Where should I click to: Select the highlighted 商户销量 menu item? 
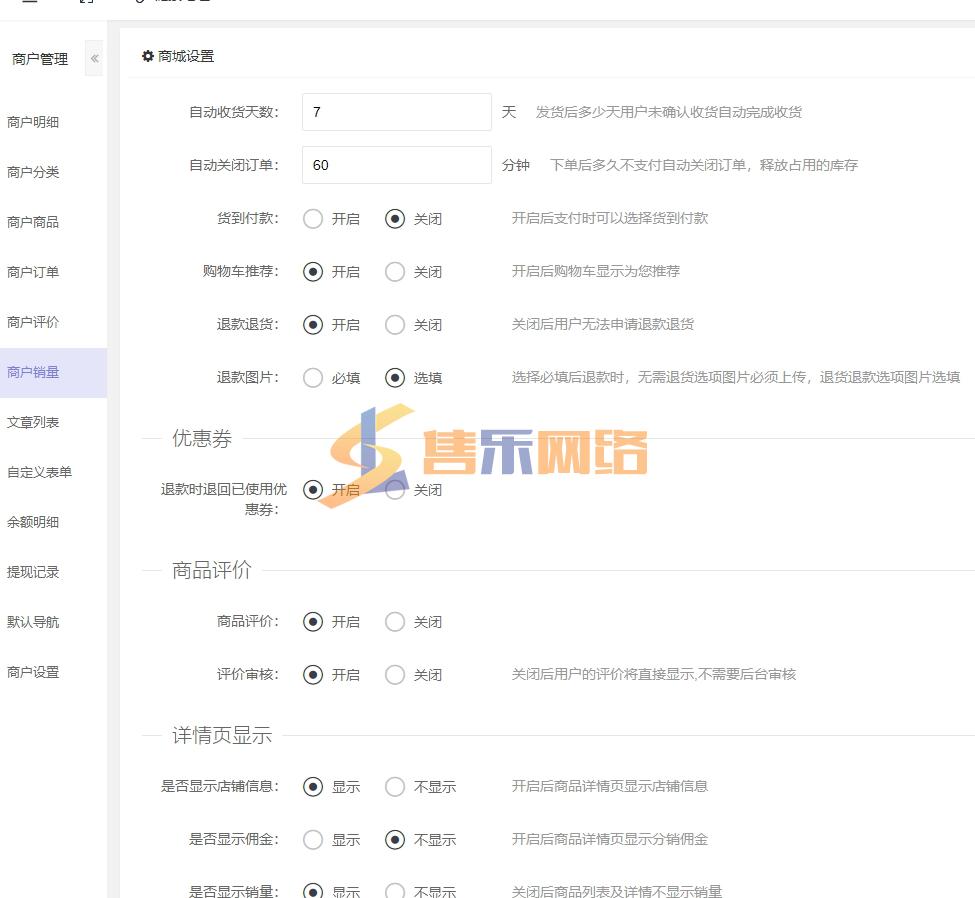(33, 372)
